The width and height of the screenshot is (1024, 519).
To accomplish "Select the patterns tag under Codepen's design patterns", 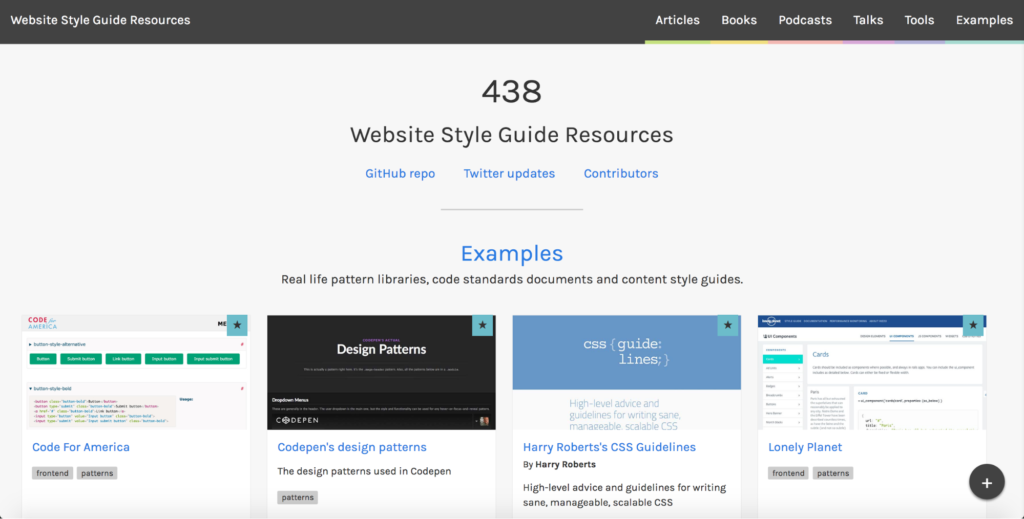I will 297,497.
